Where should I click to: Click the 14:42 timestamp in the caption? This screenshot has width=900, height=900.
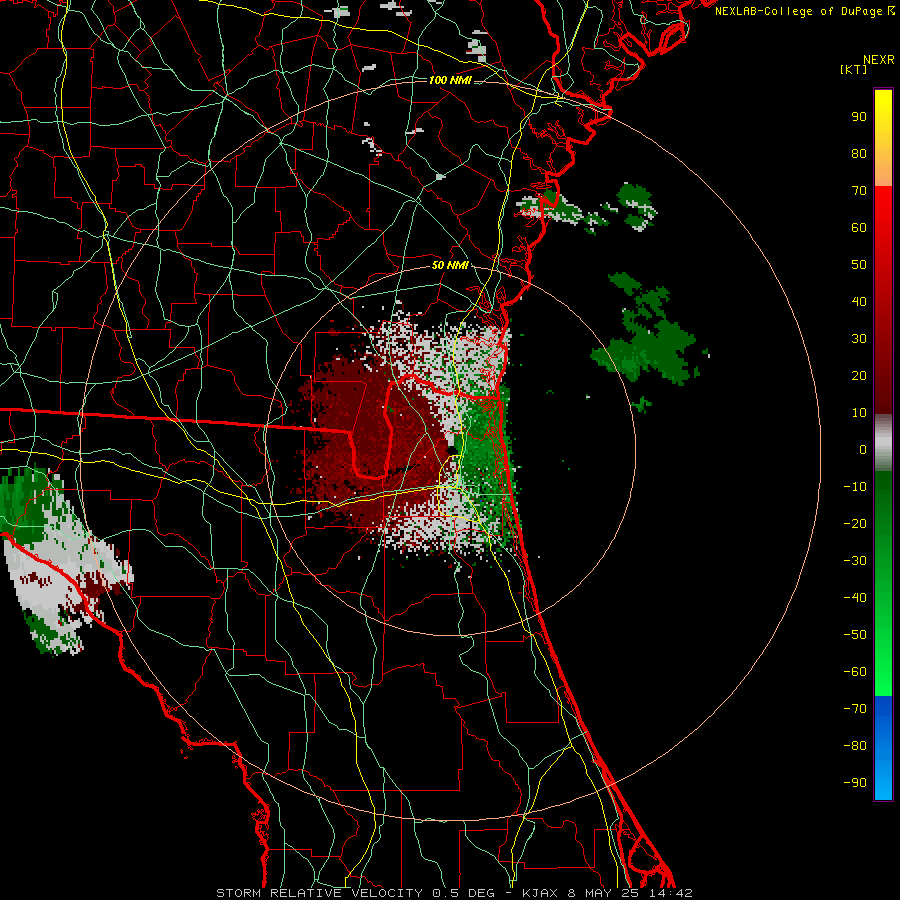tap(671, 893)
